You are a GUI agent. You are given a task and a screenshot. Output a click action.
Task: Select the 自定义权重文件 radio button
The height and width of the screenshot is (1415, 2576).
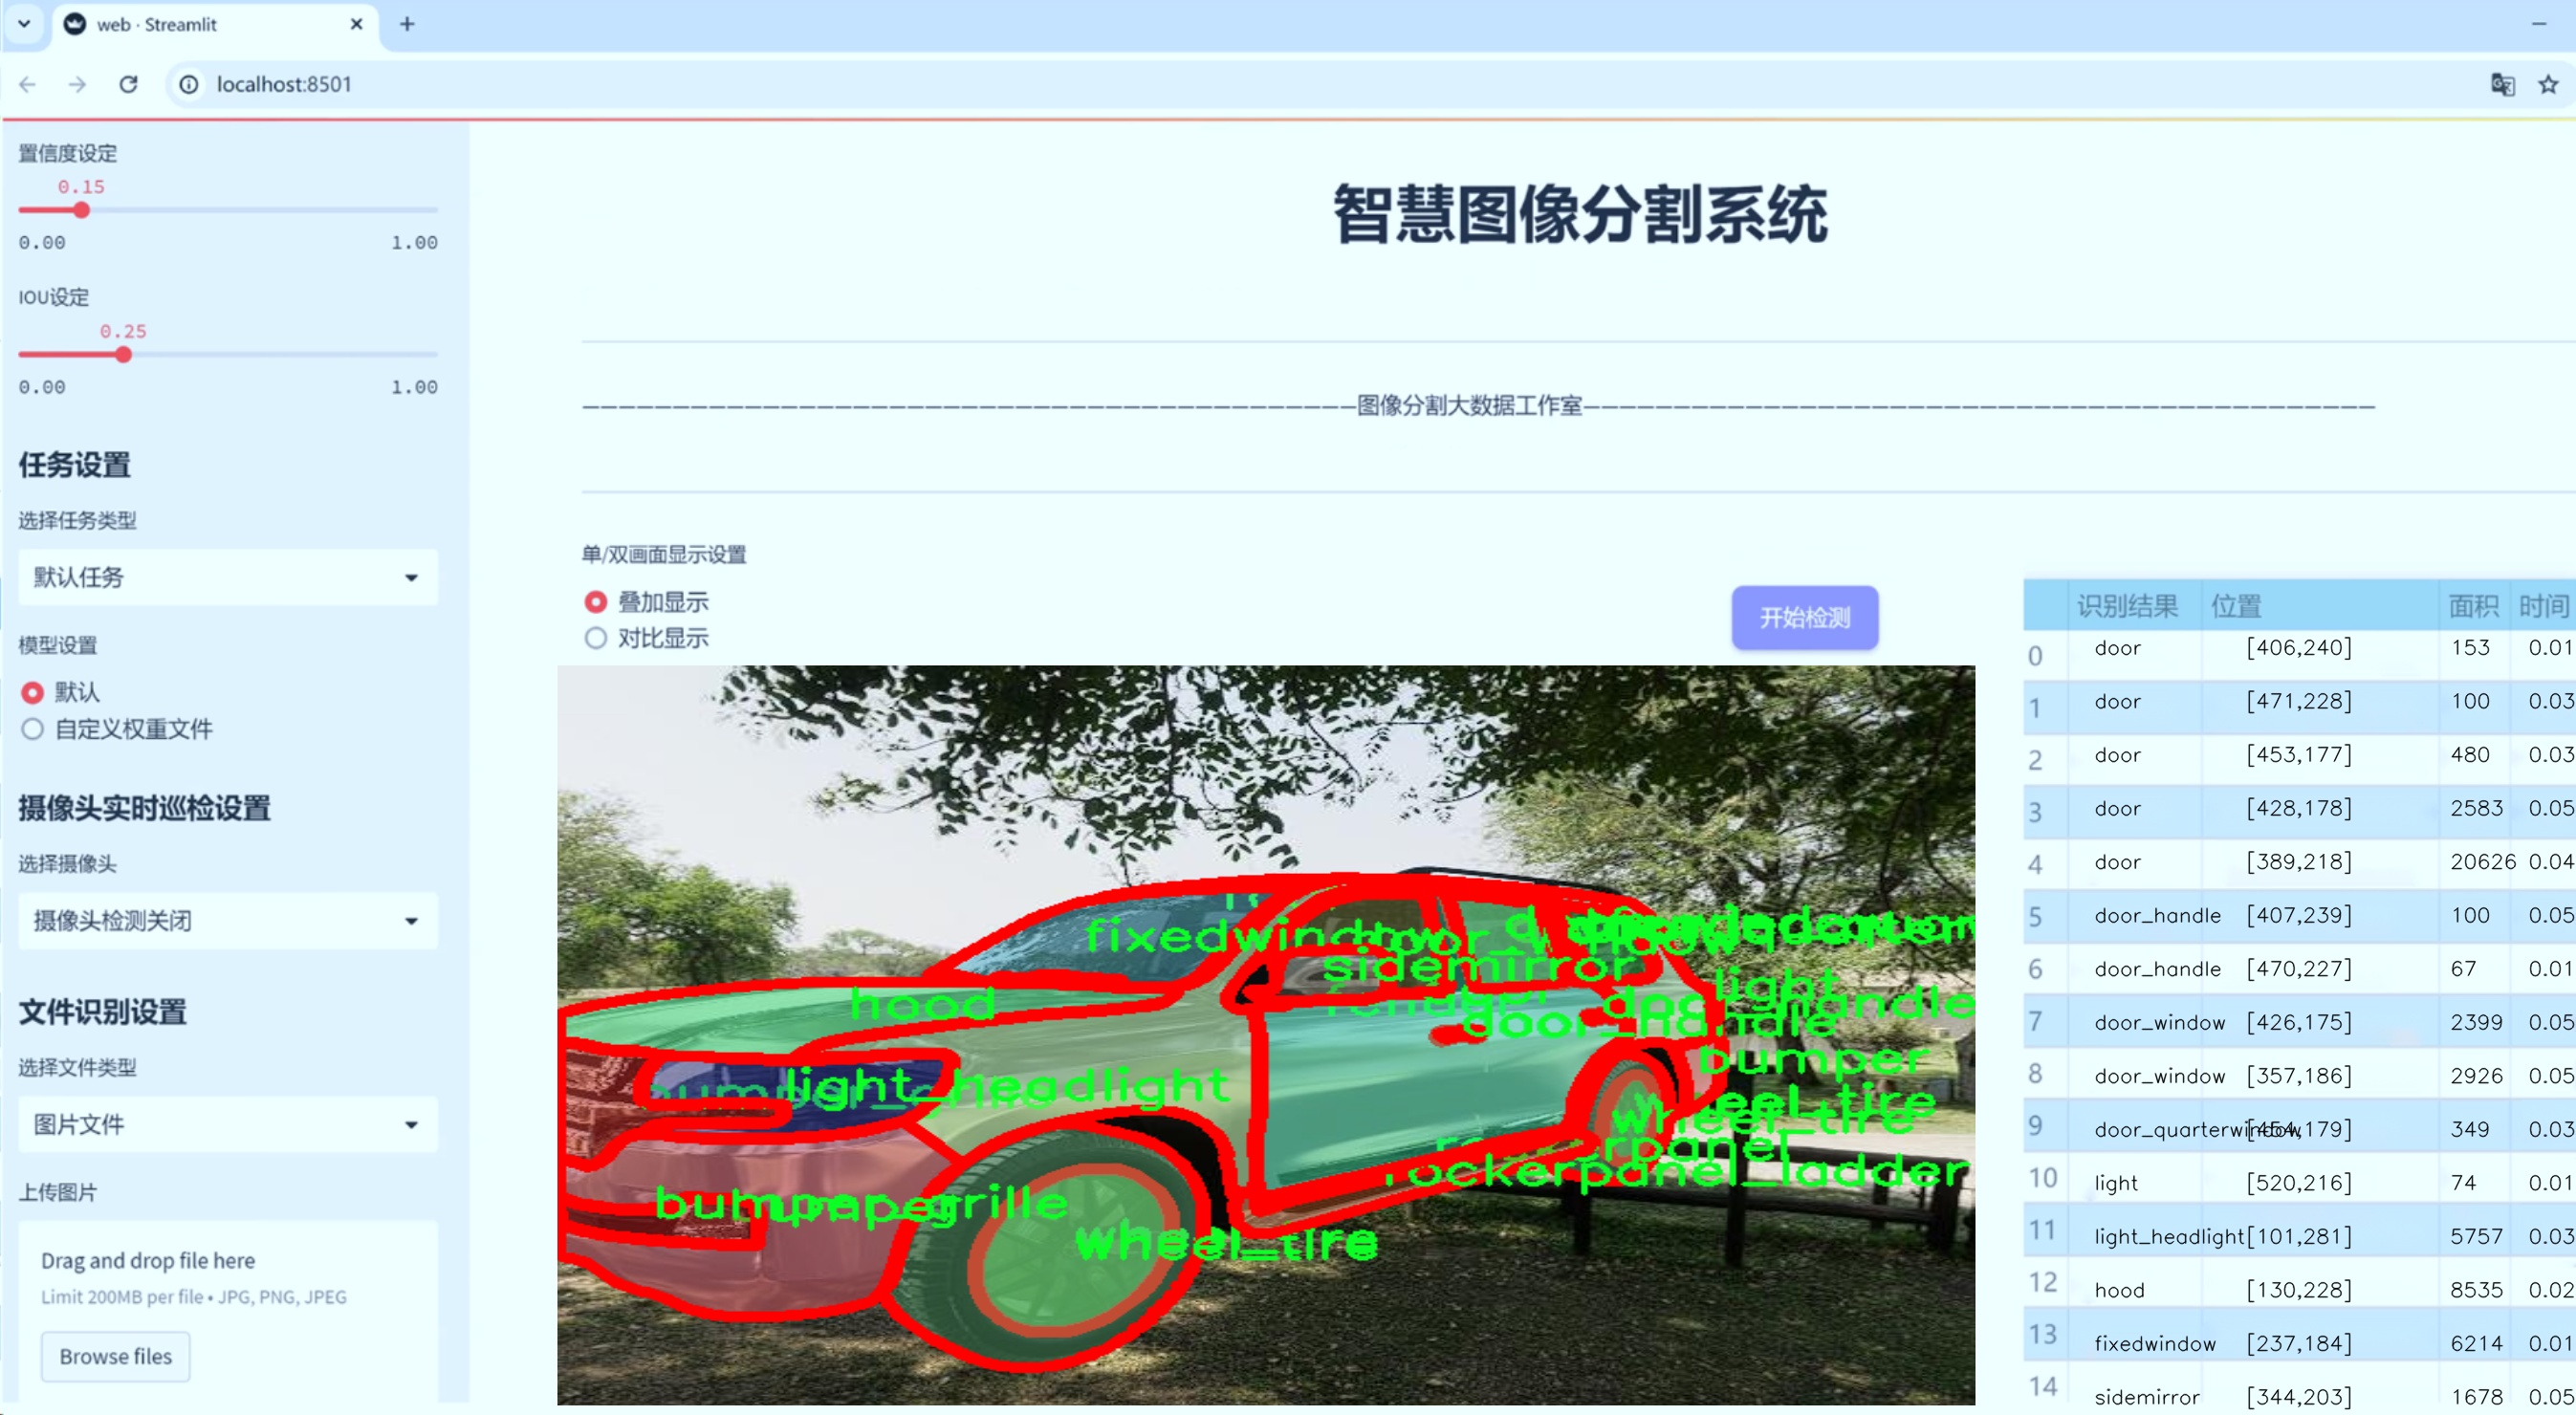click(33, 729)
